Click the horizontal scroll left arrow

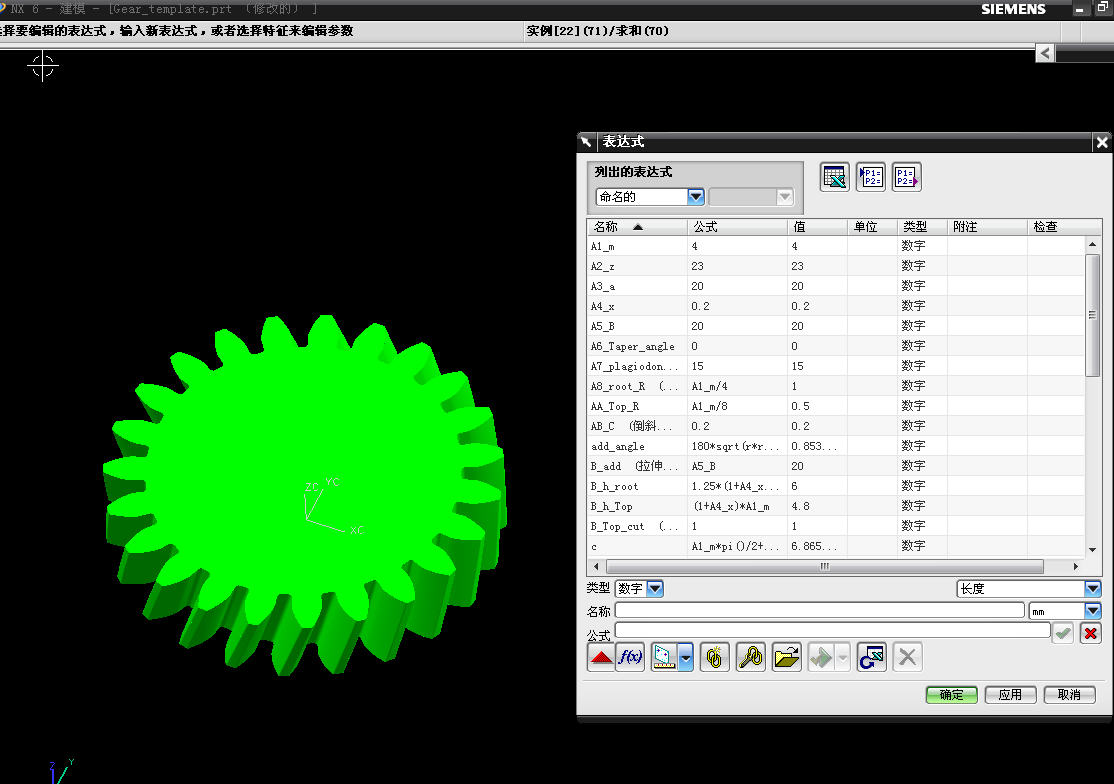(595, 566)
